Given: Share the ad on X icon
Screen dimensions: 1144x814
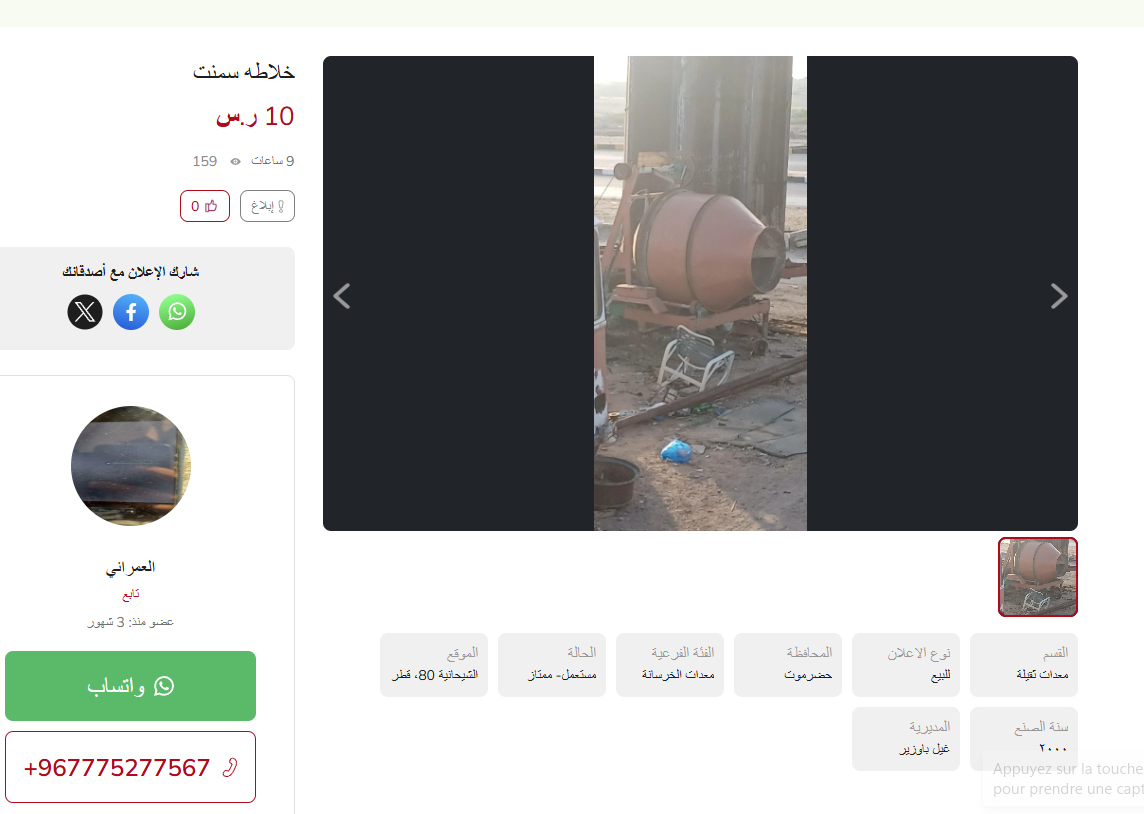Looking at the screenshot, I should [85, 312].
